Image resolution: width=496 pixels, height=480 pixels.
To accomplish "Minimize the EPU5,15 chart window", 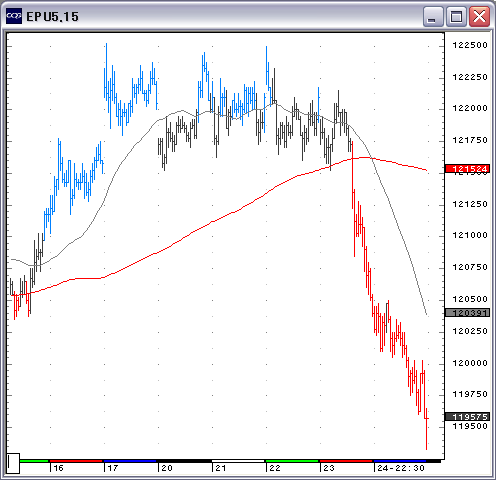I will click(433, 16).
